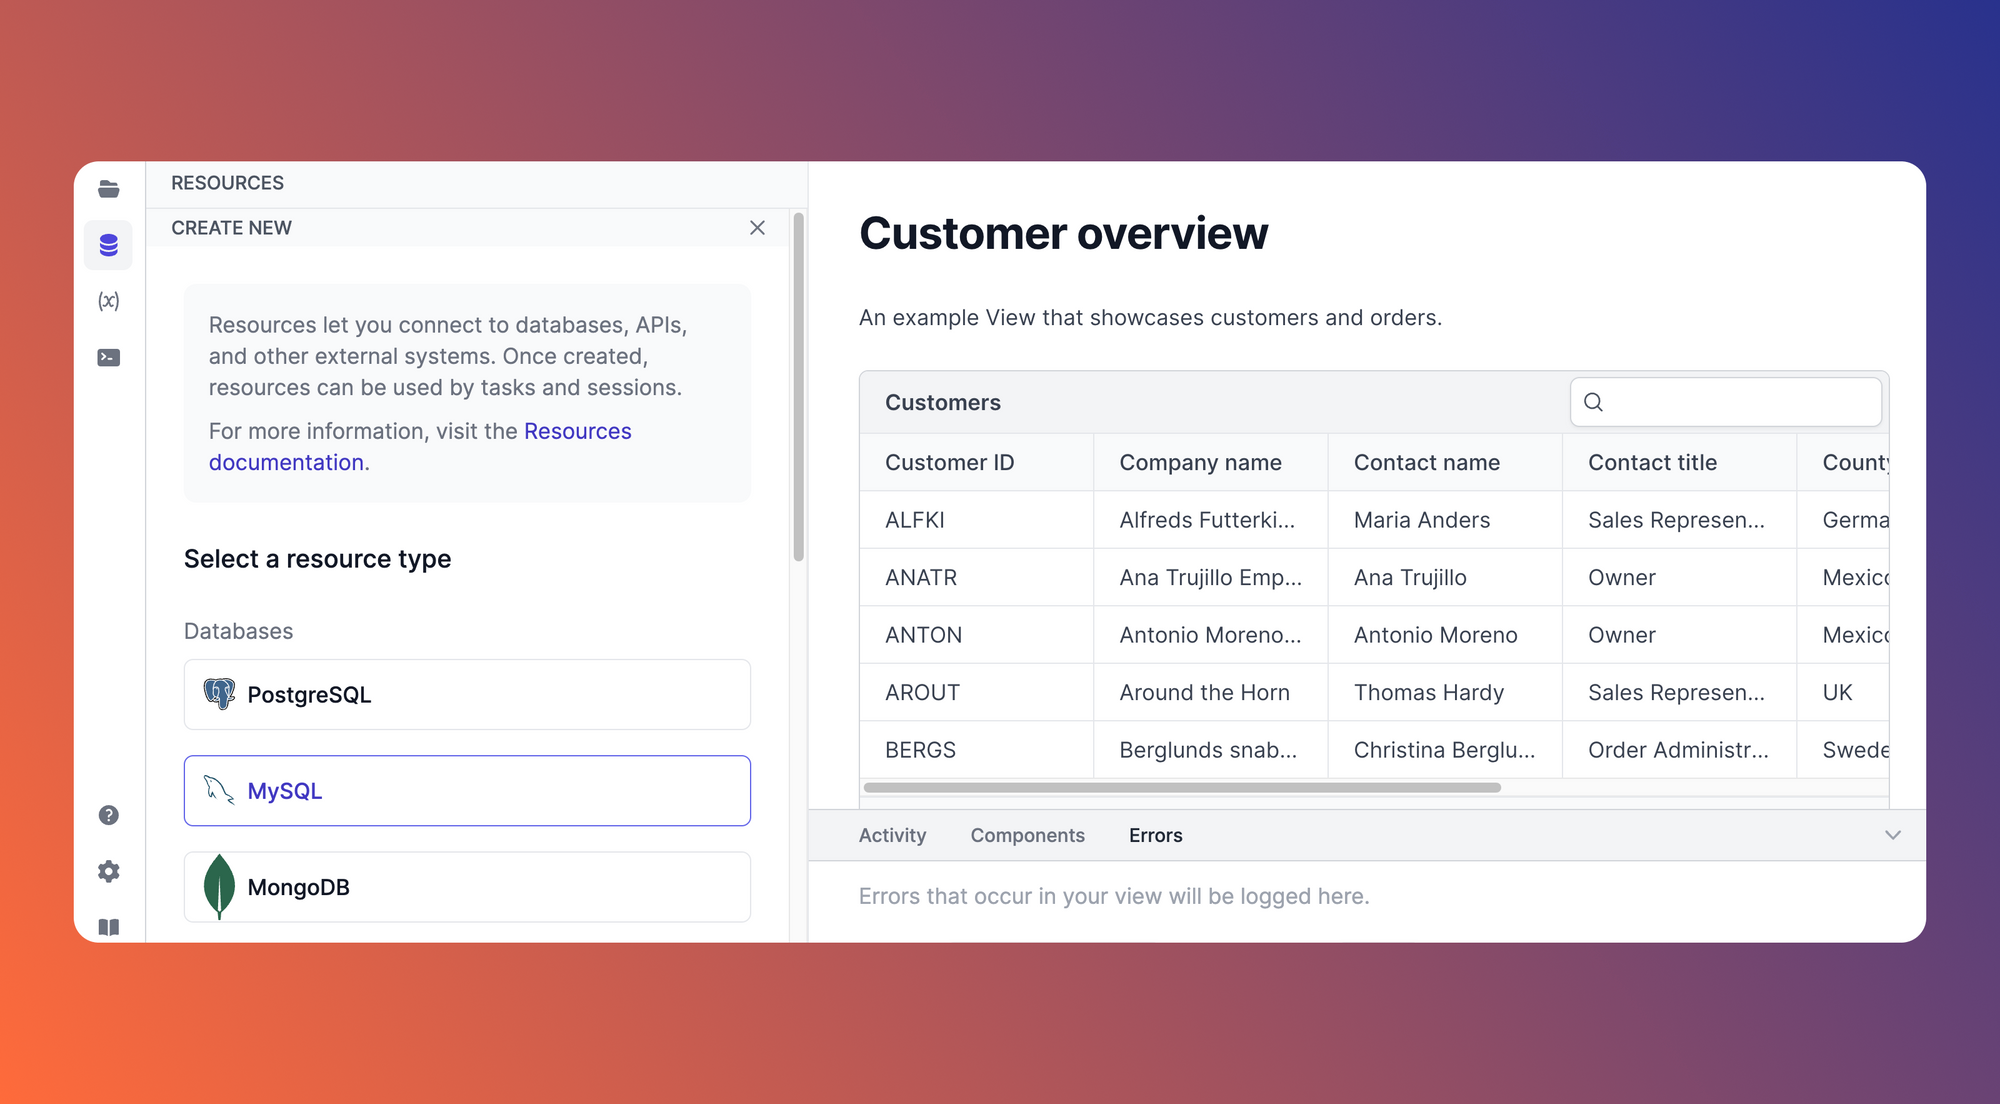Select the ANTON customer ID cell
This screenshot has width=2000, height=1104.
pos(976,635)
